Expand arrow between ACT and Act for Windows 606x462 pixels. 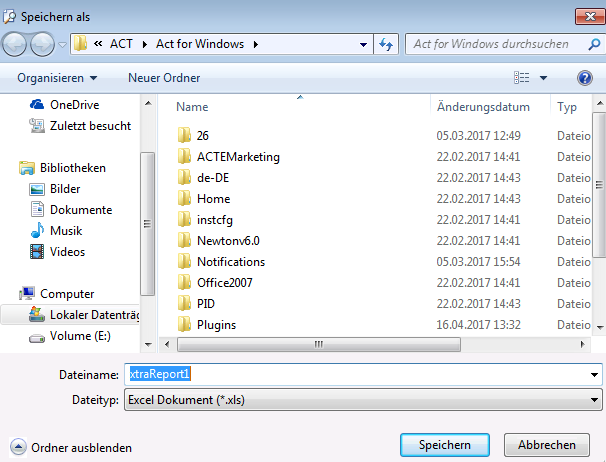click(145, 44)
